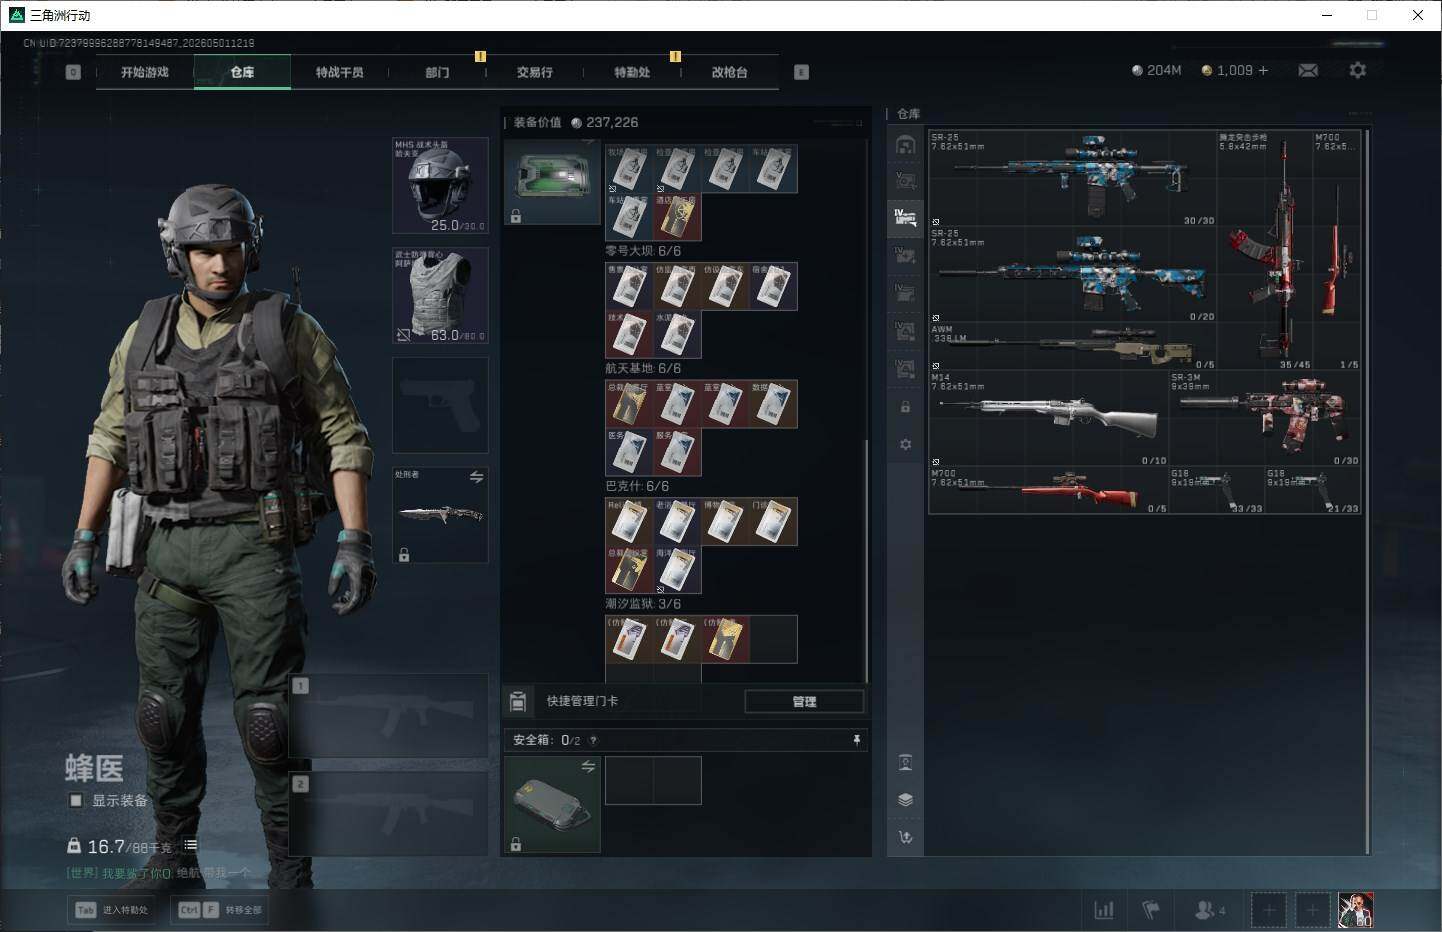This screenshot has height=932, width=1442.
Task: Click the Ctrl F 转移全部 shortcut
Action: point(220,910)
